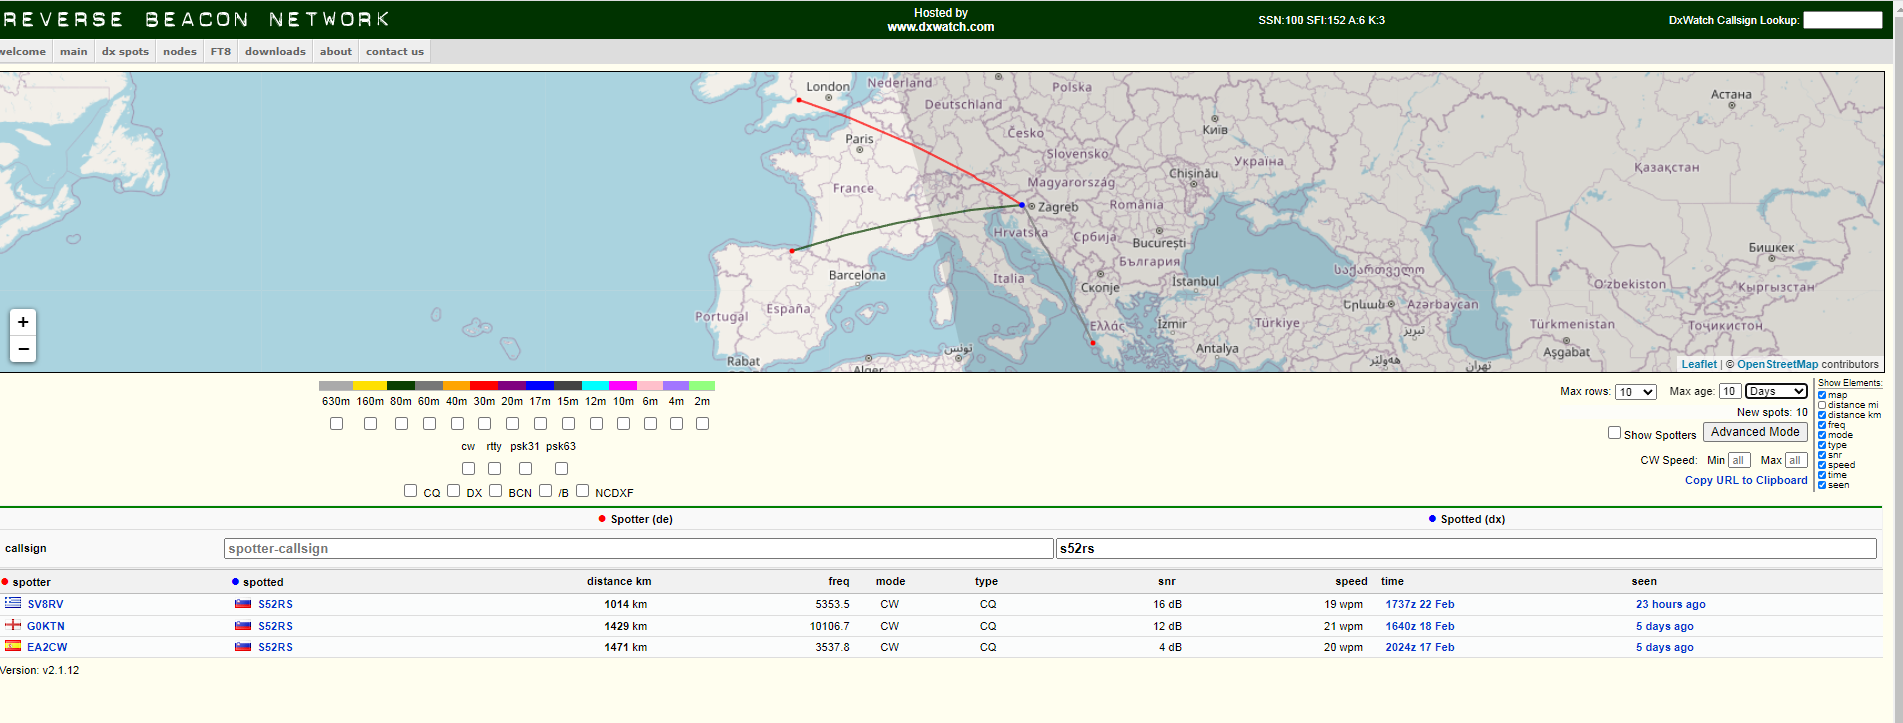Image resolution: width=1903 pixels, height=723 pixels.
Task: Click the Spanish flag beside EA2CW
Action: coord(13,646)
